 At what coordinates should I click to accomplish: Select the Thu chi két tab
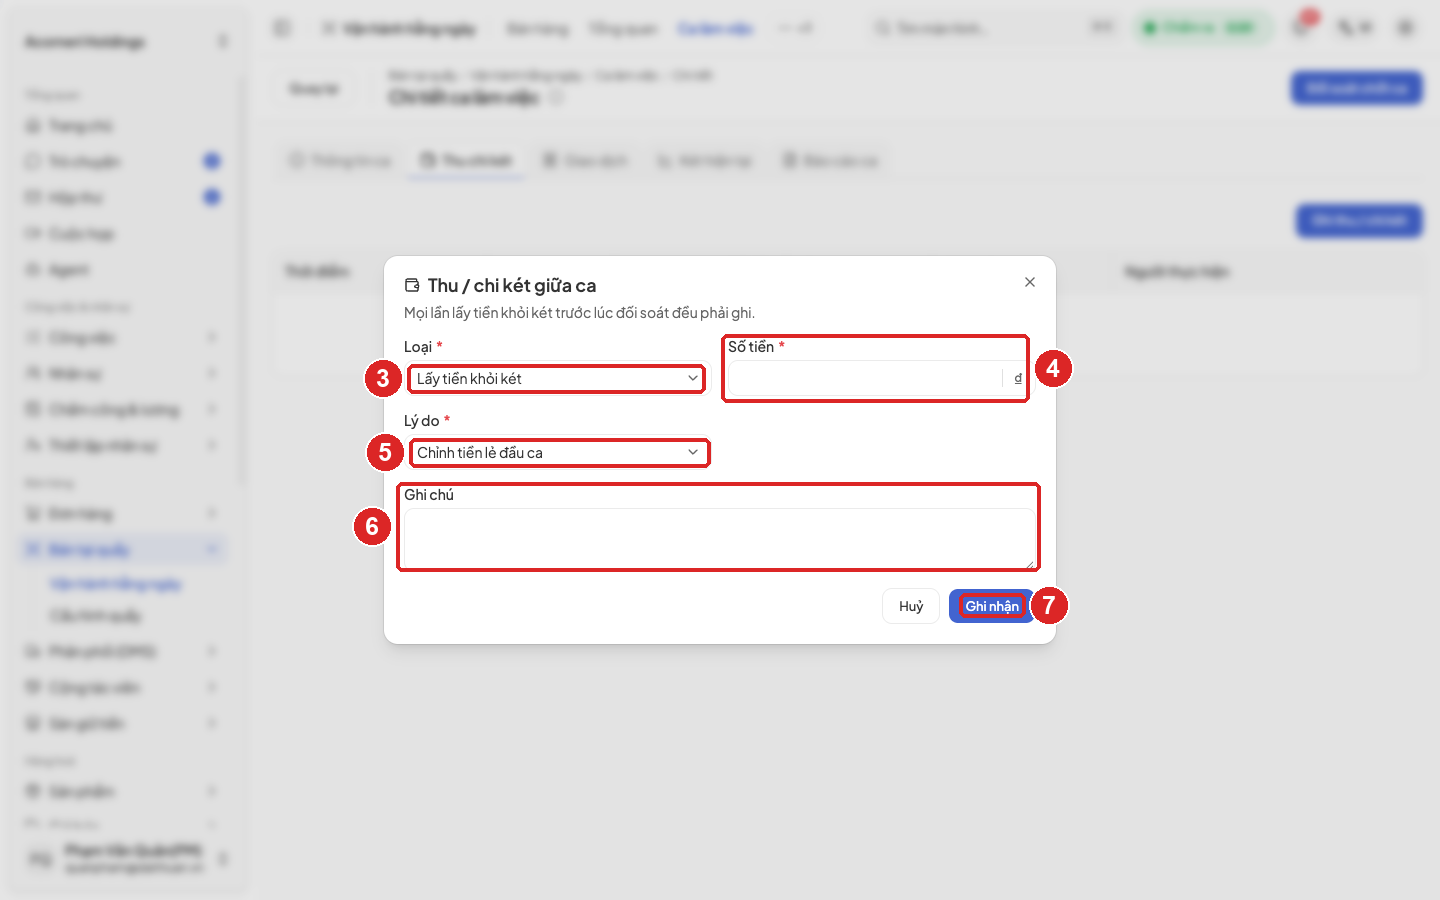pyautogui.click(x=466, y=161)
